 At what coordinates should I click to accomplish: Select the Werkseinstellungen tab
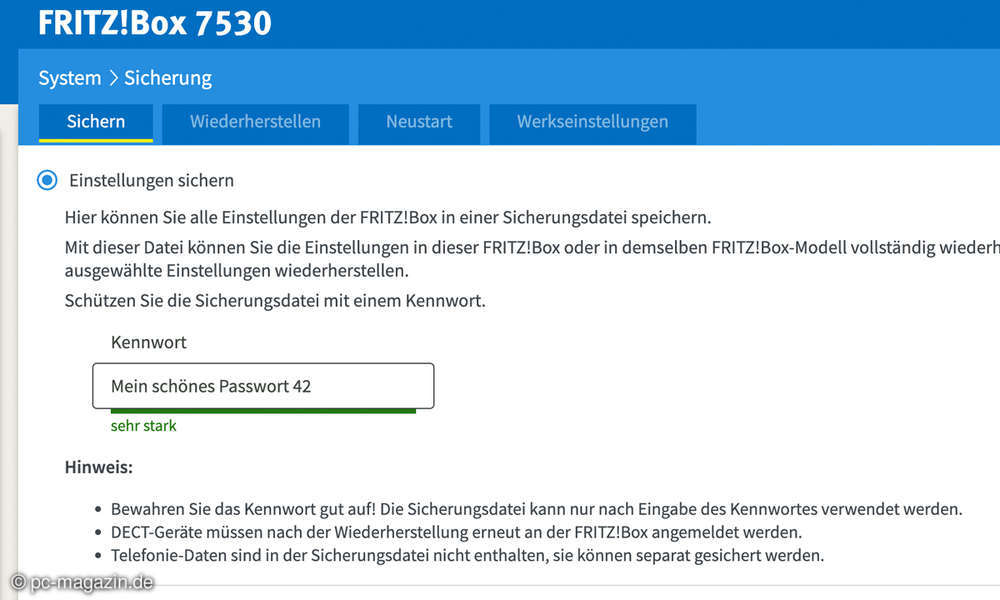pos(592,122)
